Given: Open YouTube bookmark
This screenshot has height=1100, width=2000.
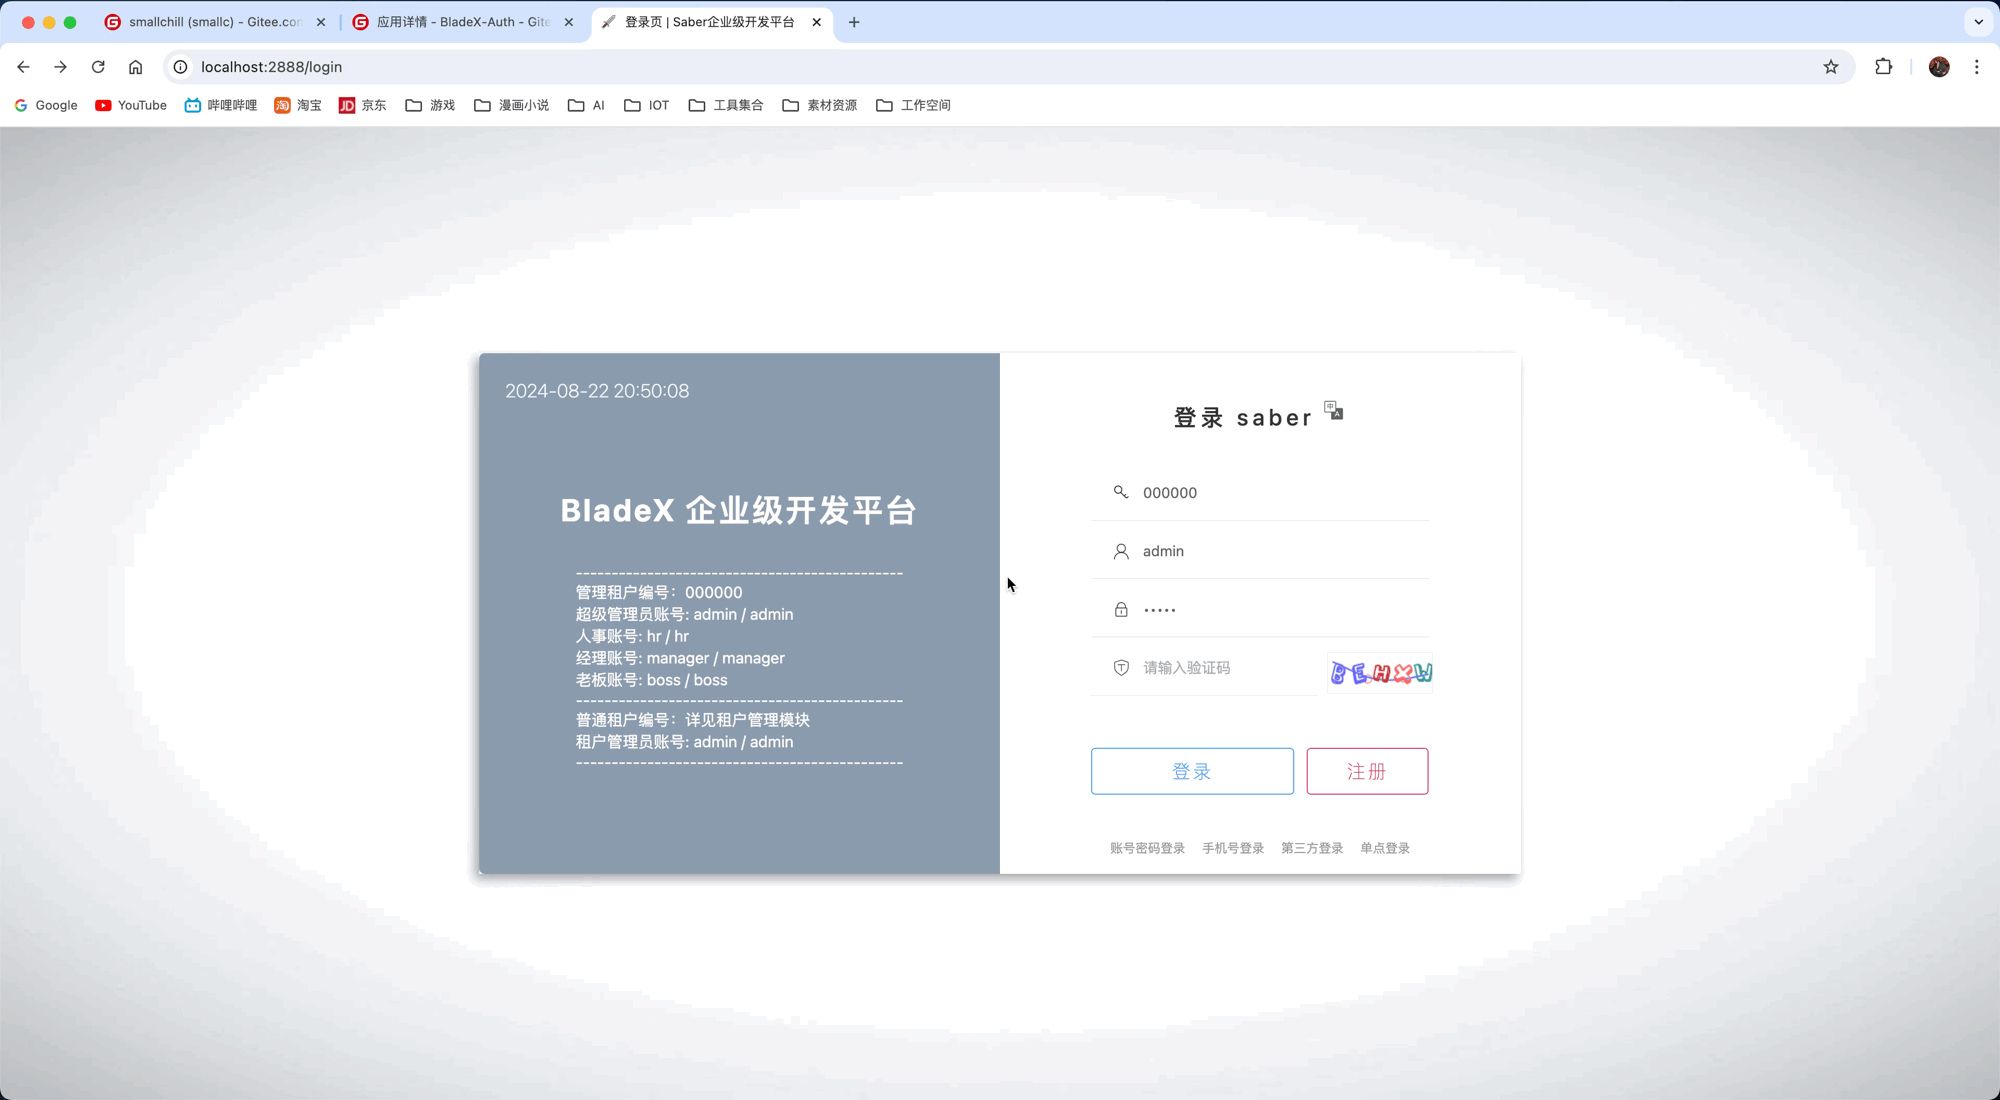Looking at the screenshot, I should [131, 105].
